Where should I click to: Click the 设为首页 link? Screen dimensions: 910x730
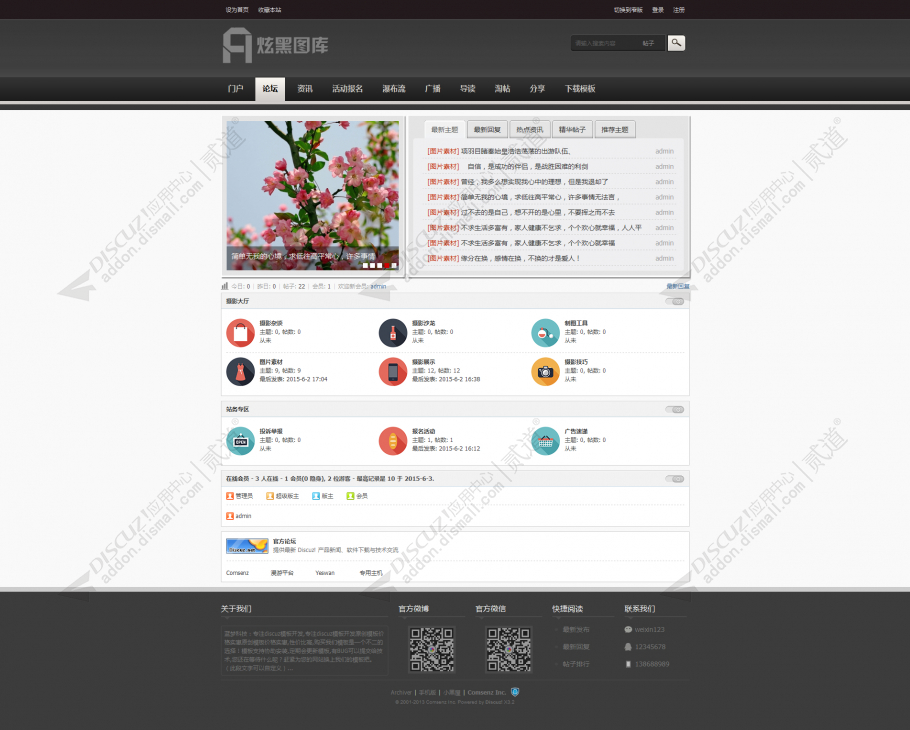pyautogui.click(x=237, y=10)
